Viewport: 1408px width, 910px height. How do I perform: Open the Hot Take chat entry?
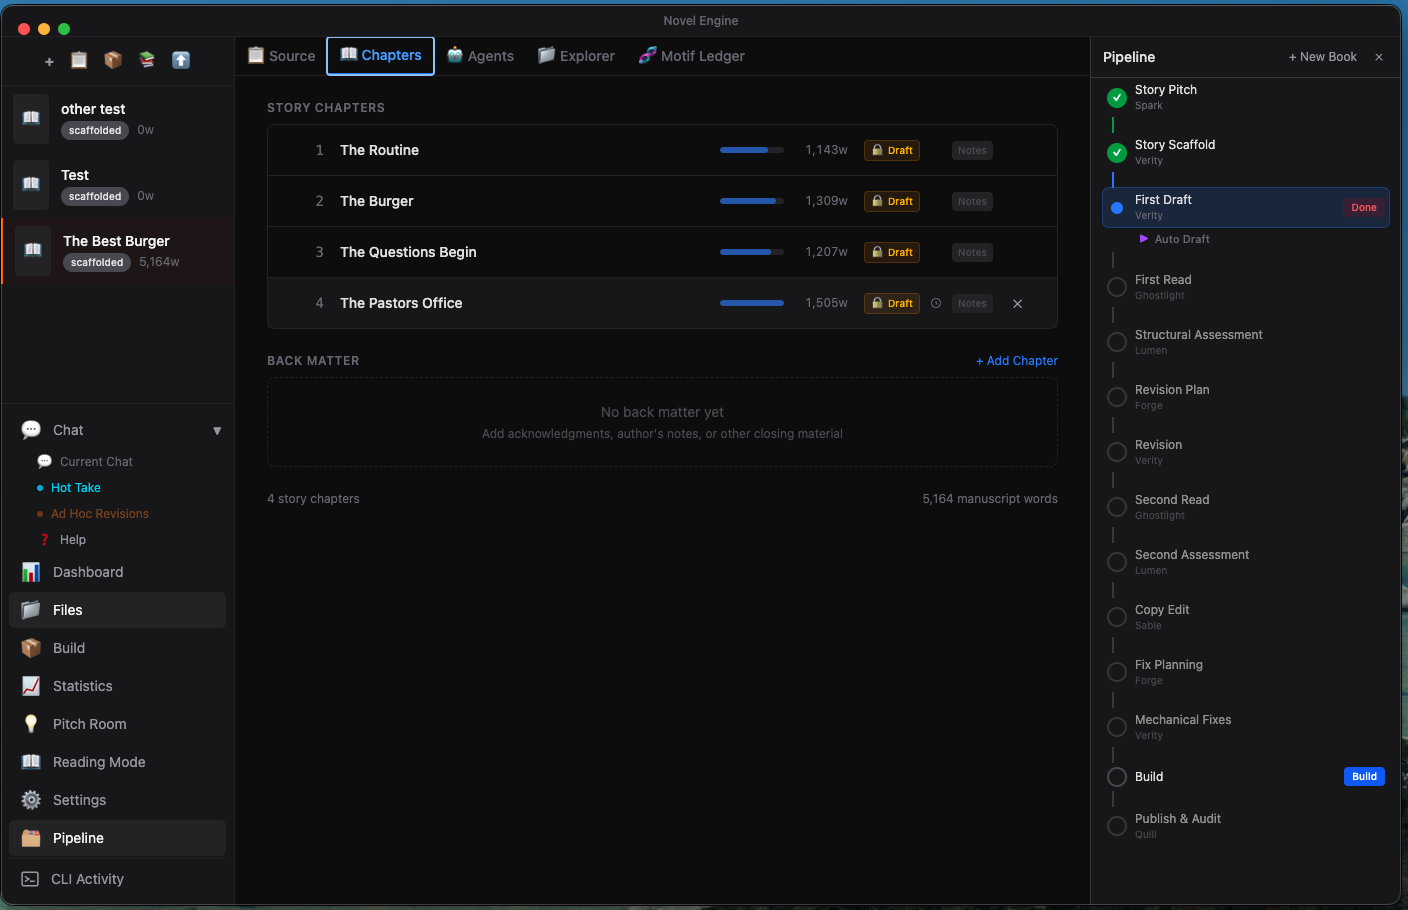coord(76,488)
